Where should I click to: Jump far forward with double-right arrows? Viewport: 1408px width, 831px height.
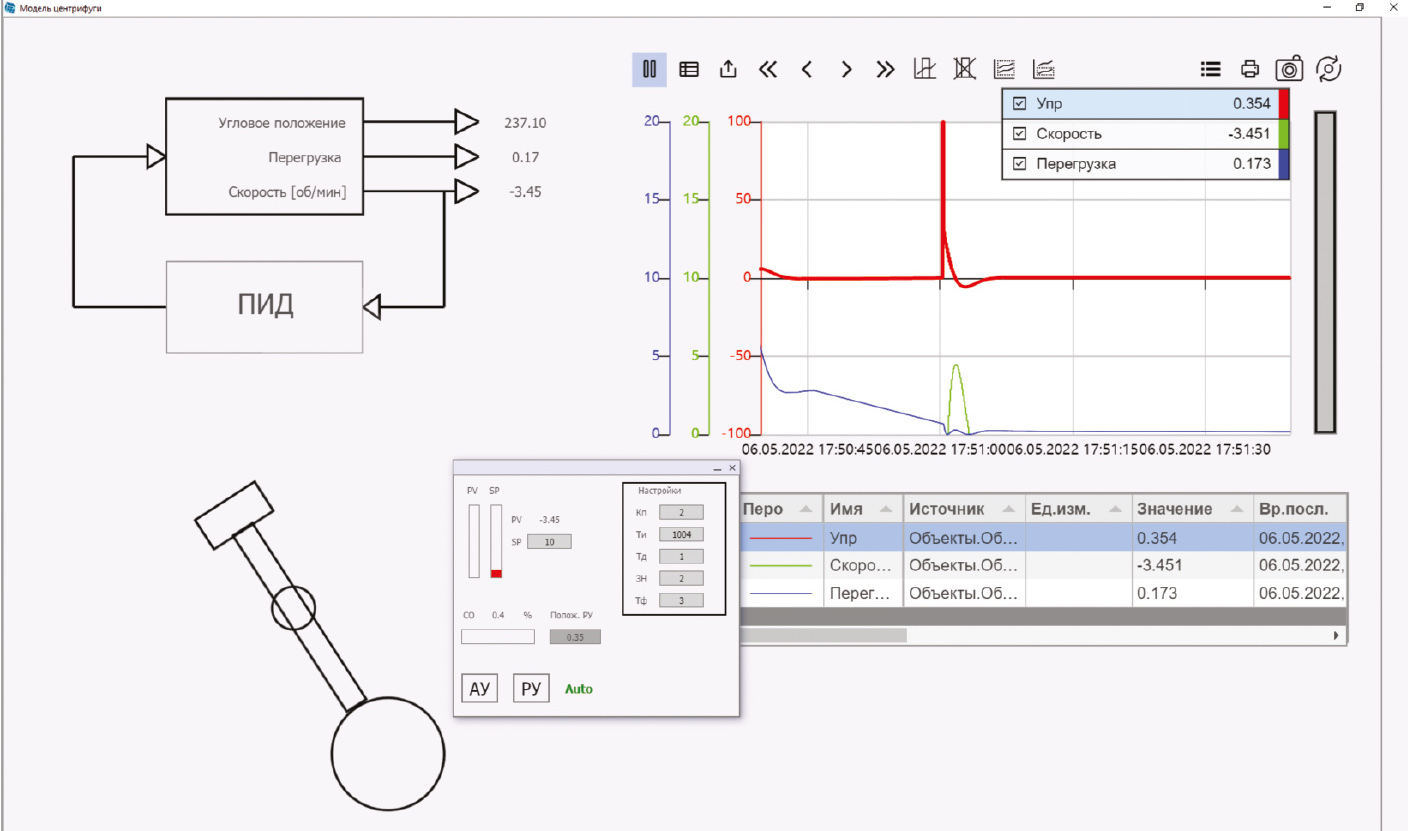[885, 69]
